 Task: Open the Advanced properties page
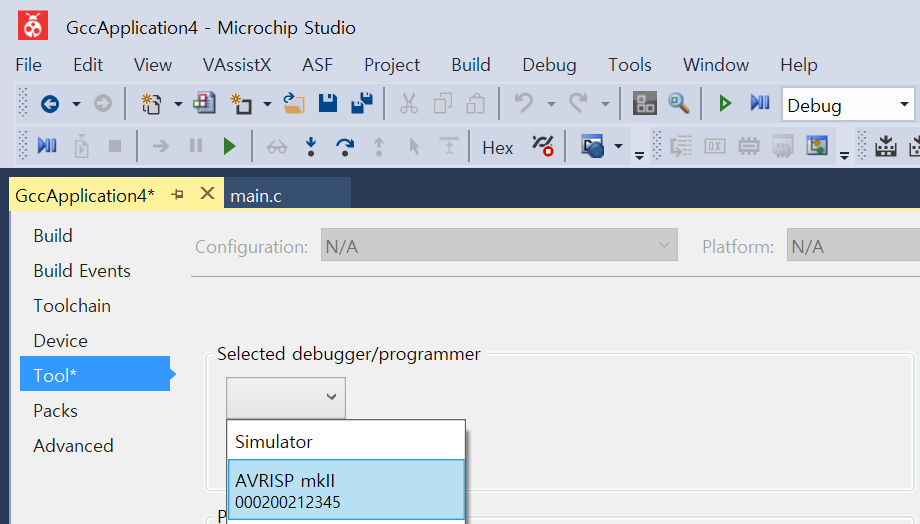tap(73, 446)
